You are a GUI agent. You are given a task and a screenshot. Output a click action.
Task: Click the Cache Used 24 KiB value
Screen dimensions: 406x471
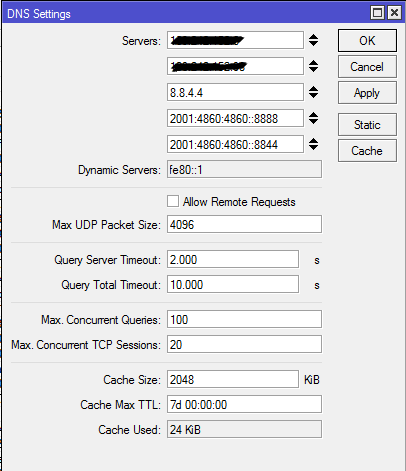[x=244, y=429]
